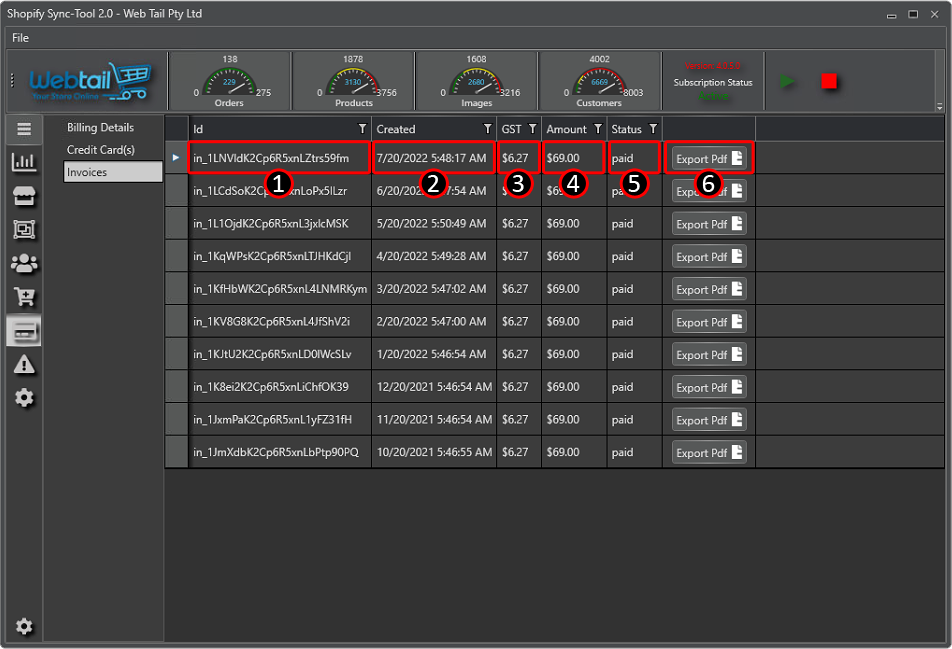Open filter for the Id column
Screen dimensions: 952x649
point(362,129)
